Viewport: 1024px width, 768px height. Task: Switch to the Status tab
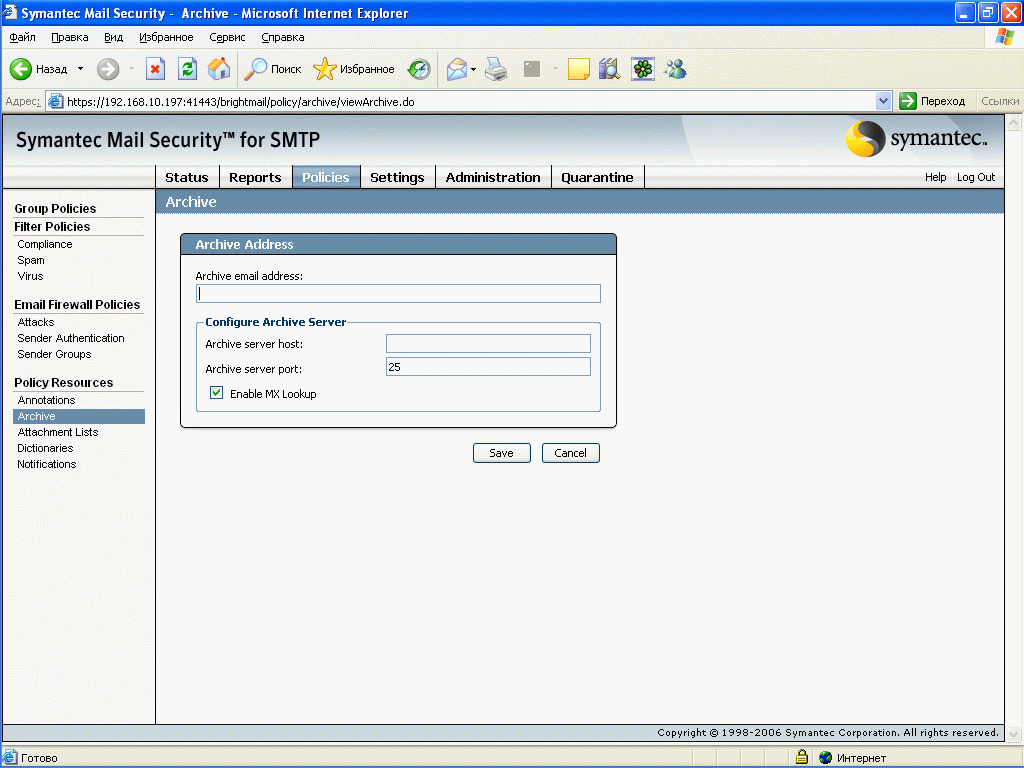[187, 177]
